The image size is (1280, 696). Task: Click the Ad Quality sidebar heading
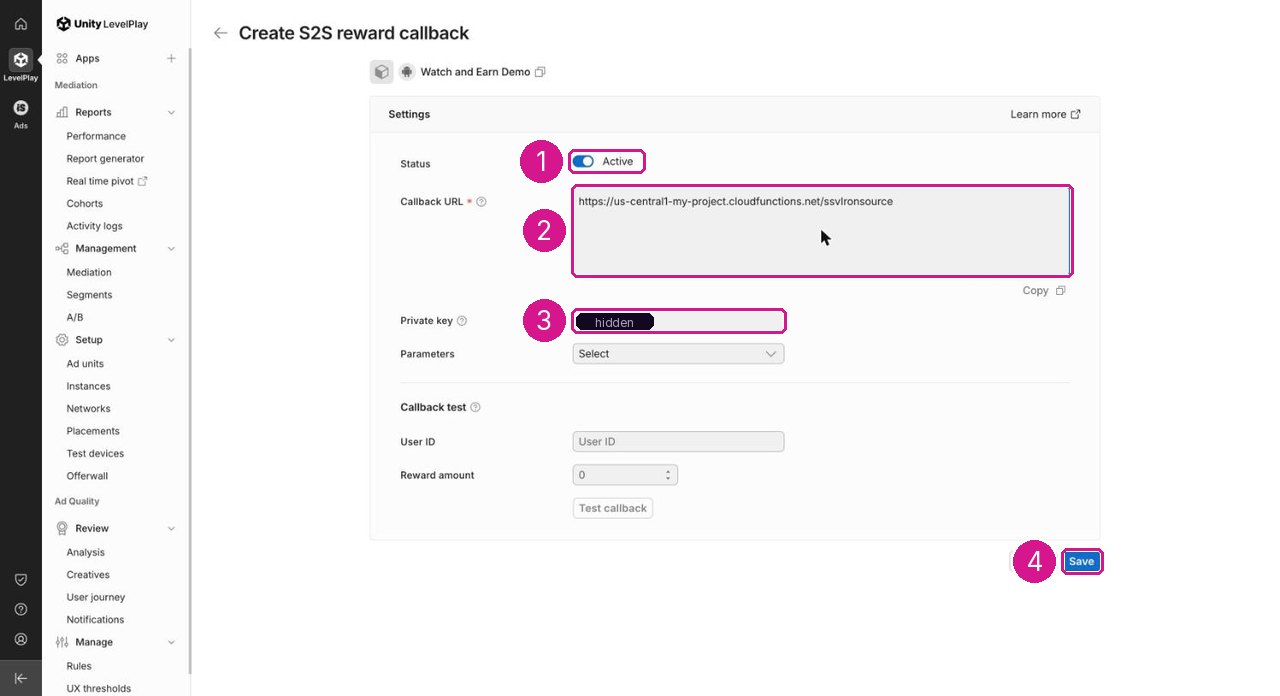pos(77,502)
